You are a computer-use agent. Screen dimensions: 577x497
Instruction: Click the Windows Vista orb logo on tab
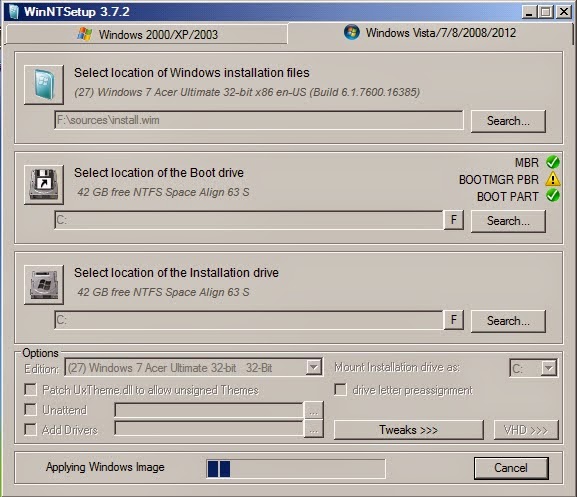pos(352,32)
